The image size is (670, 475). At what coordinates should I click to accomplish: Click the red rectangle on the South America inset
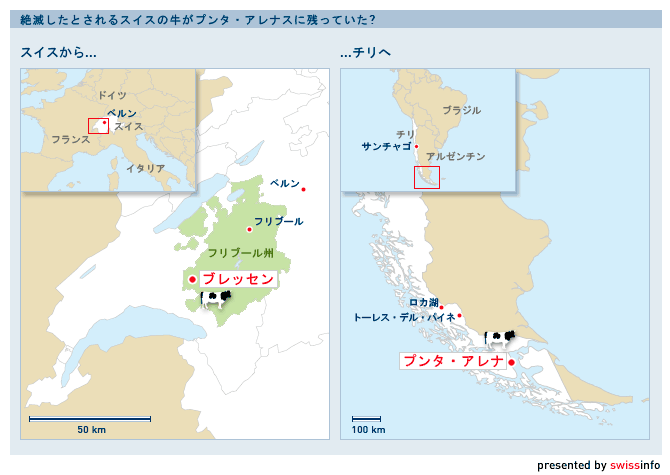click(427, 177)
